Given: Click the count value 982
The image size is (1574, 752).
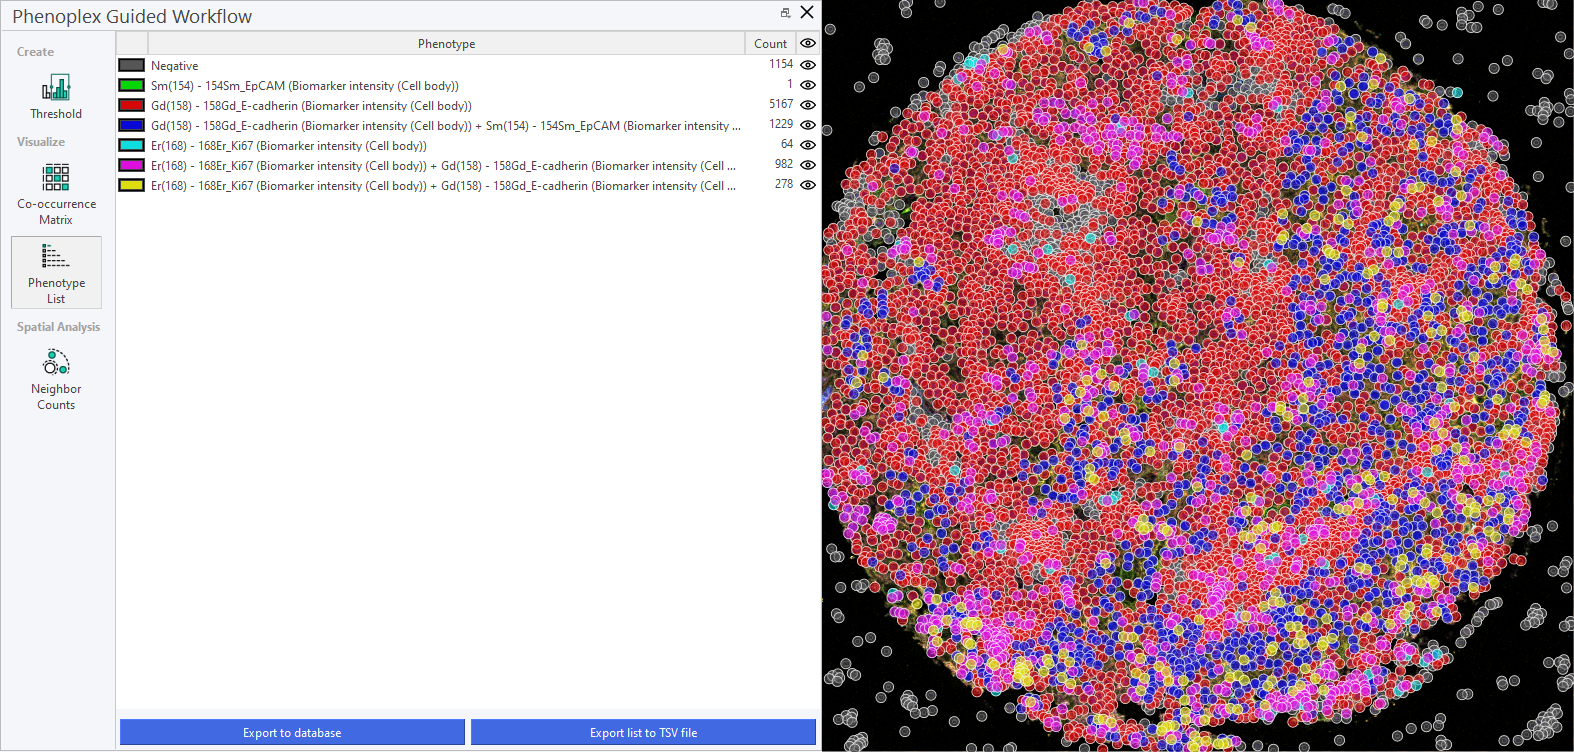Looking at the screenshot, I should tap(784, 164).
